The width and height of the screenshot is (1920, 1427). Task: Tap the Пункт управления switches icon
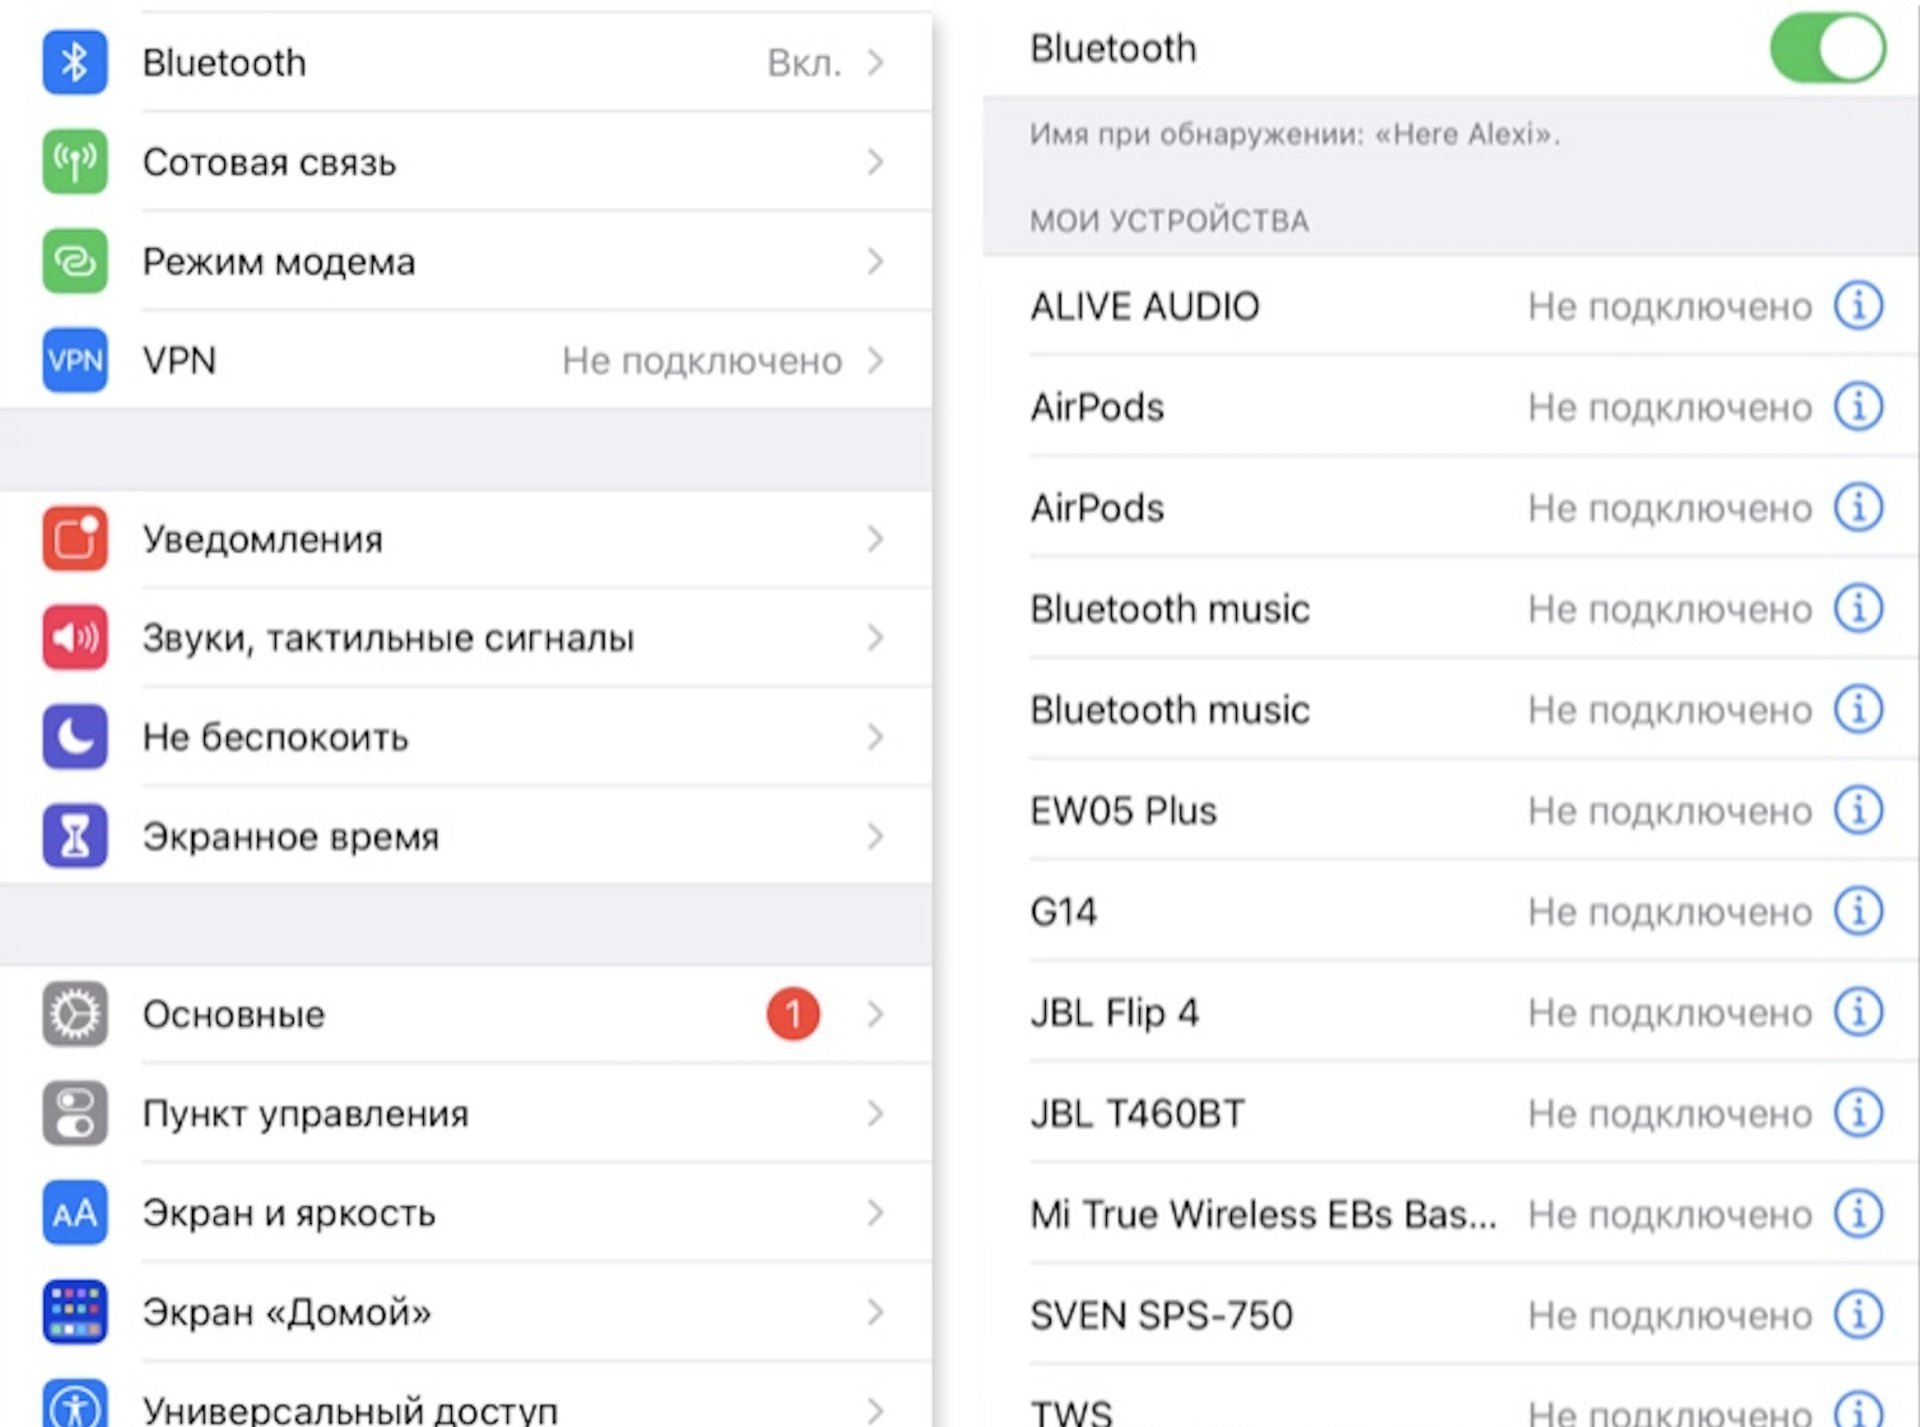point(75,1113)
